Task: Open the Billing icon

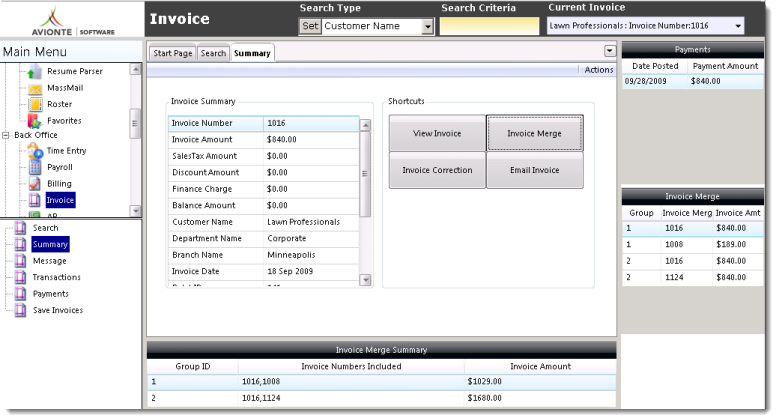Action: pos(34,184)
